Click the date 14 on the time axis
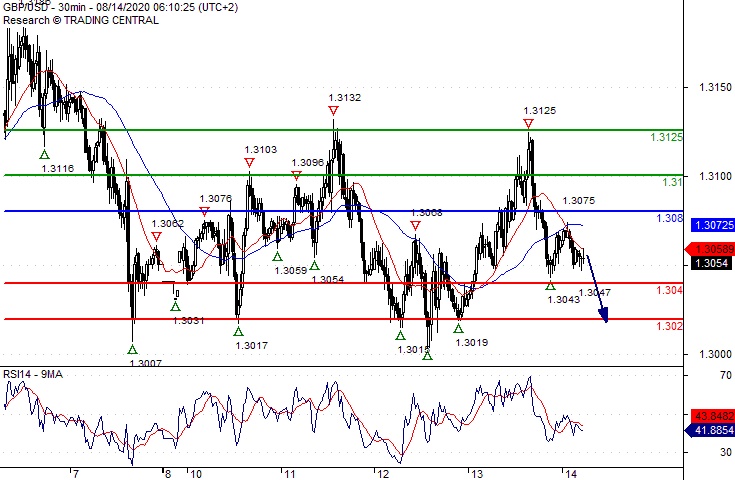 tap(570, 474)
